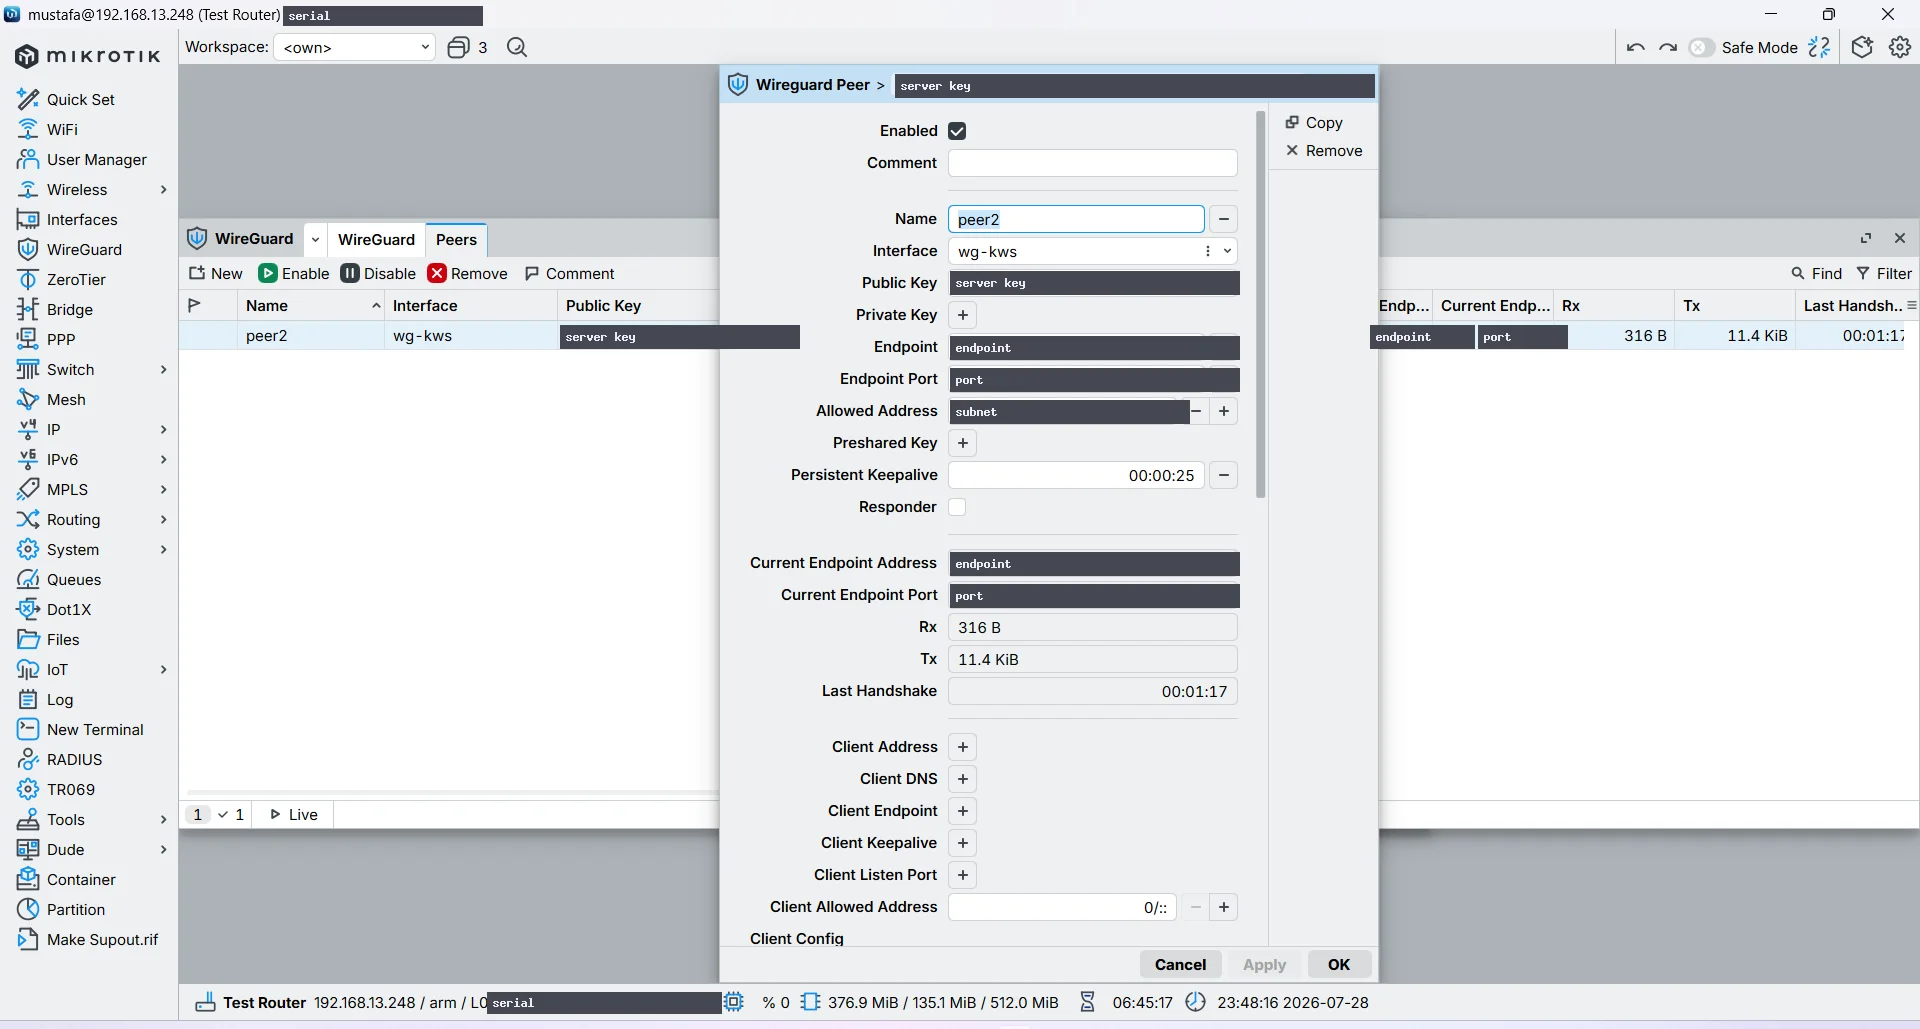The image size is (1920, 1029).
Task: Click the Name field containing peer2
Action: [1076, 219]
